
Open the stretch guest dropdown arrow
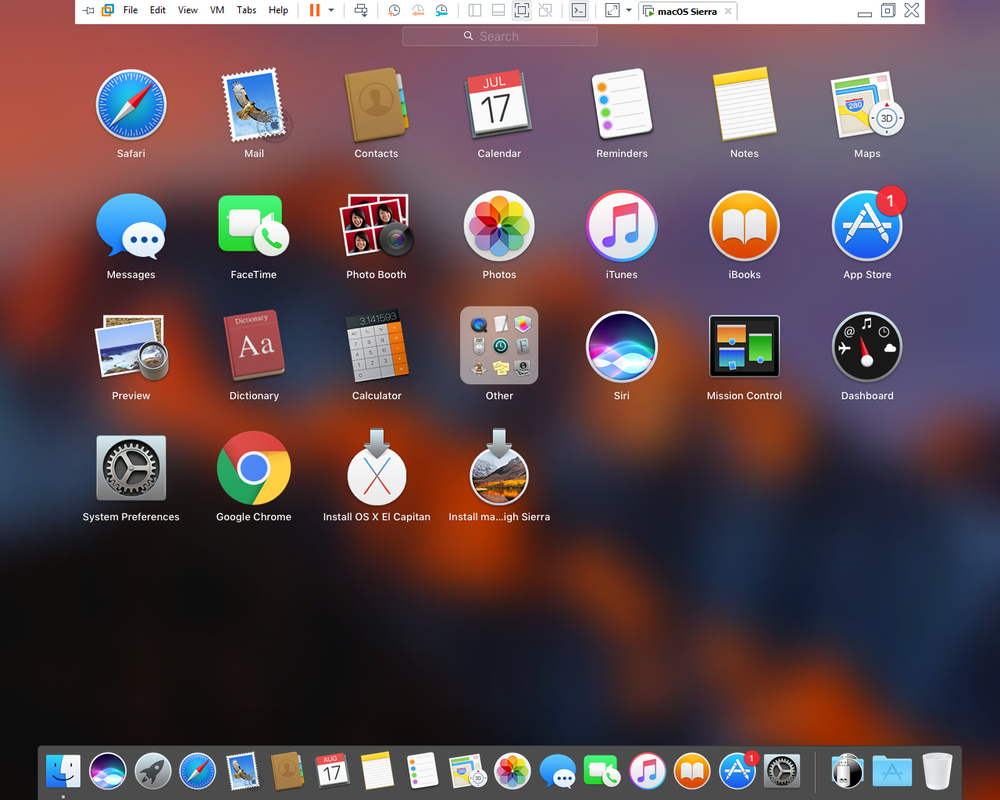(x=629, y=11)
